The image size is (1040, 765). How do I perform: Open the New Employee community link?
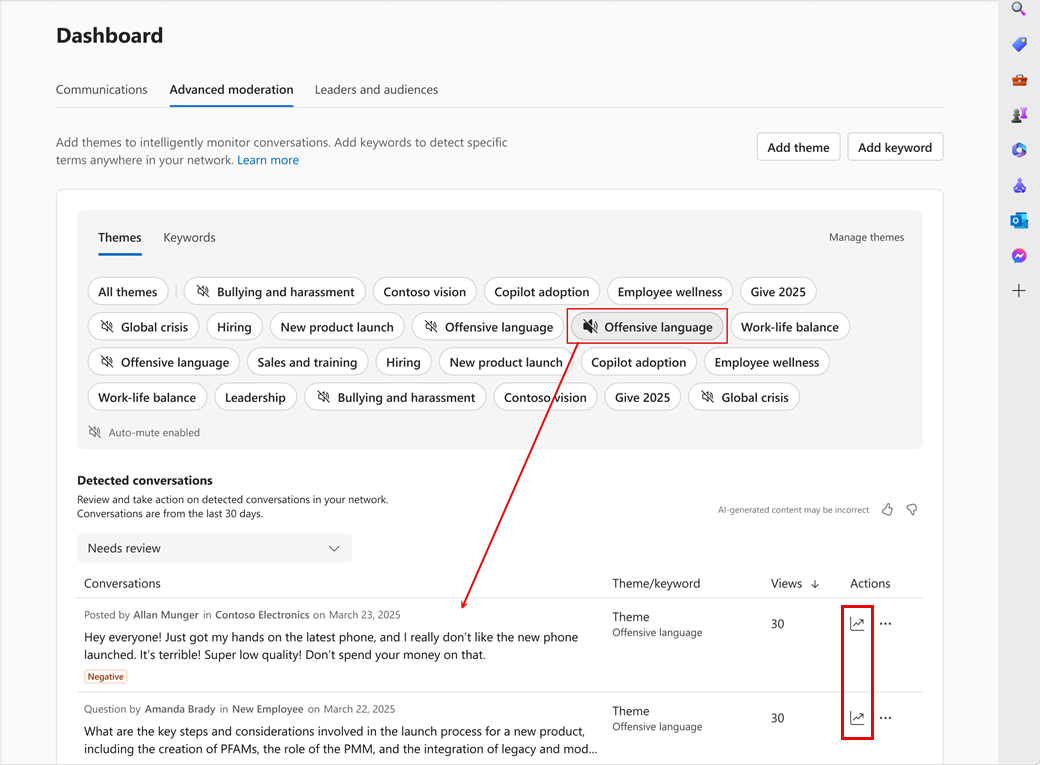coord(267,709)
